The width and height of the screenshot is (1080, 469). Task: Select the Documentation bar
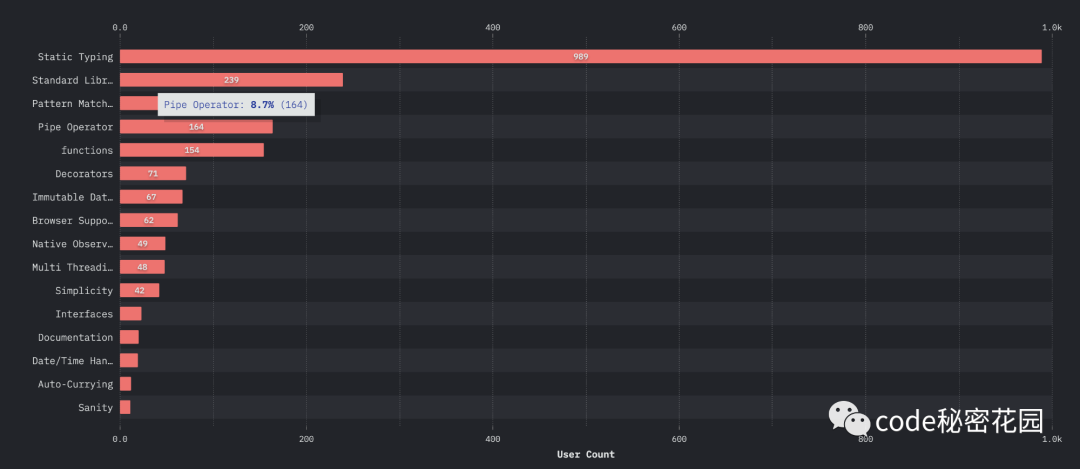[x=129, y=337]
